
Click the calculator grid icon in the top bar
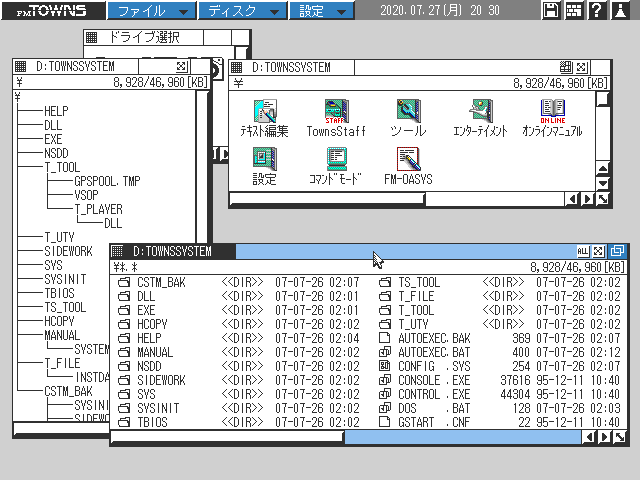pyautogui.click(x=573, y=10)
